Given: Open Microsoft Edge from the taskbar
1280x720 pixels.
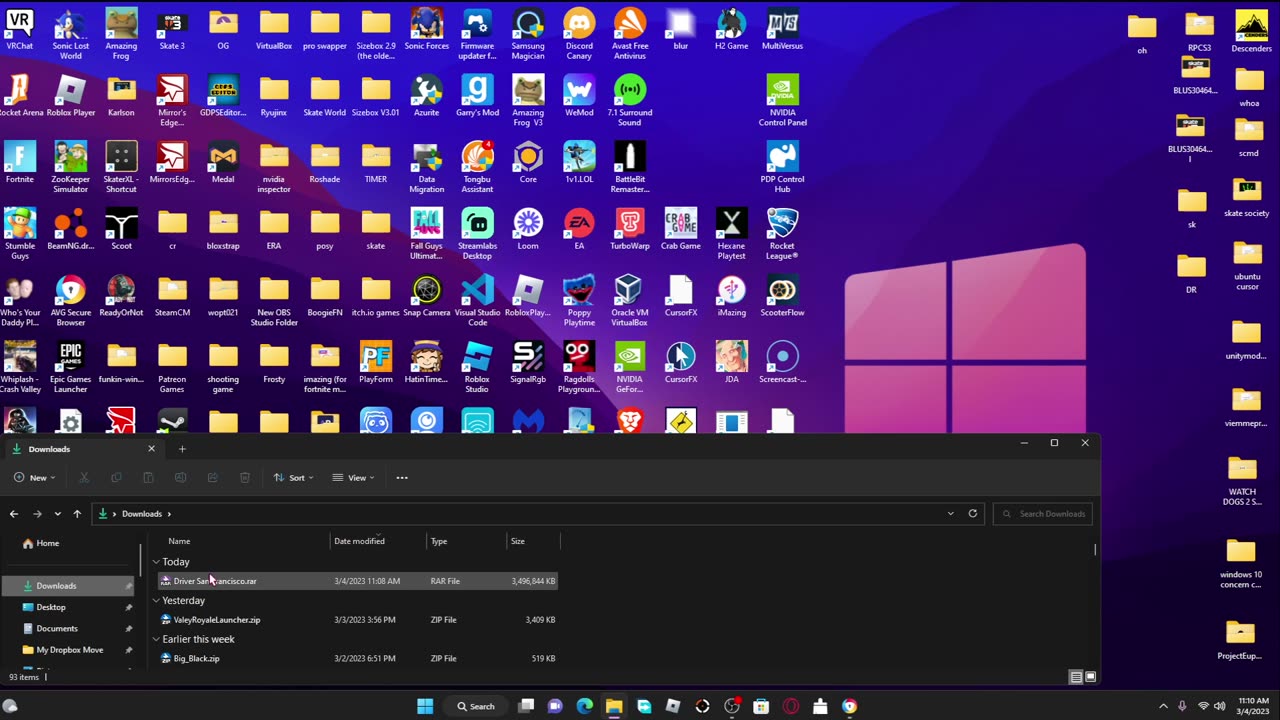Looking at the screenshot, I should tap(584, 706).
